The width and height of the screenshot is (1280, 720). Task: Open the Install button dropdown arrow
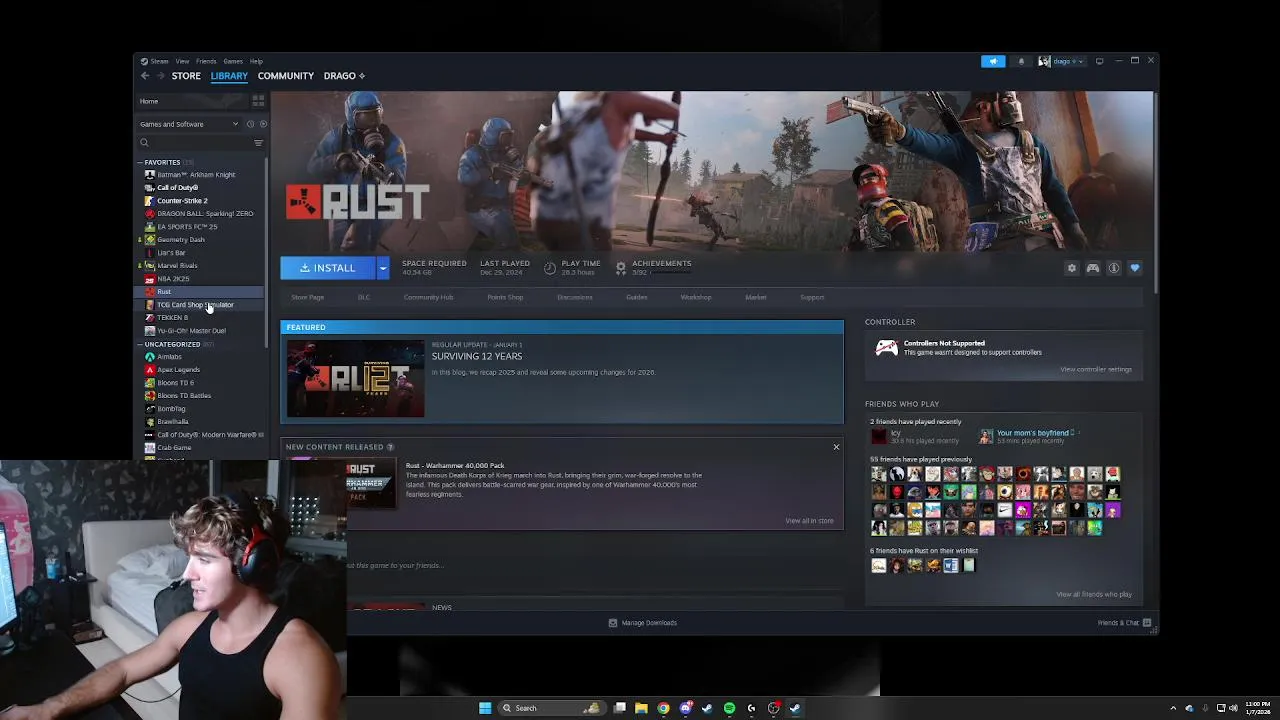pyautogui.click(x=383, y=268)
